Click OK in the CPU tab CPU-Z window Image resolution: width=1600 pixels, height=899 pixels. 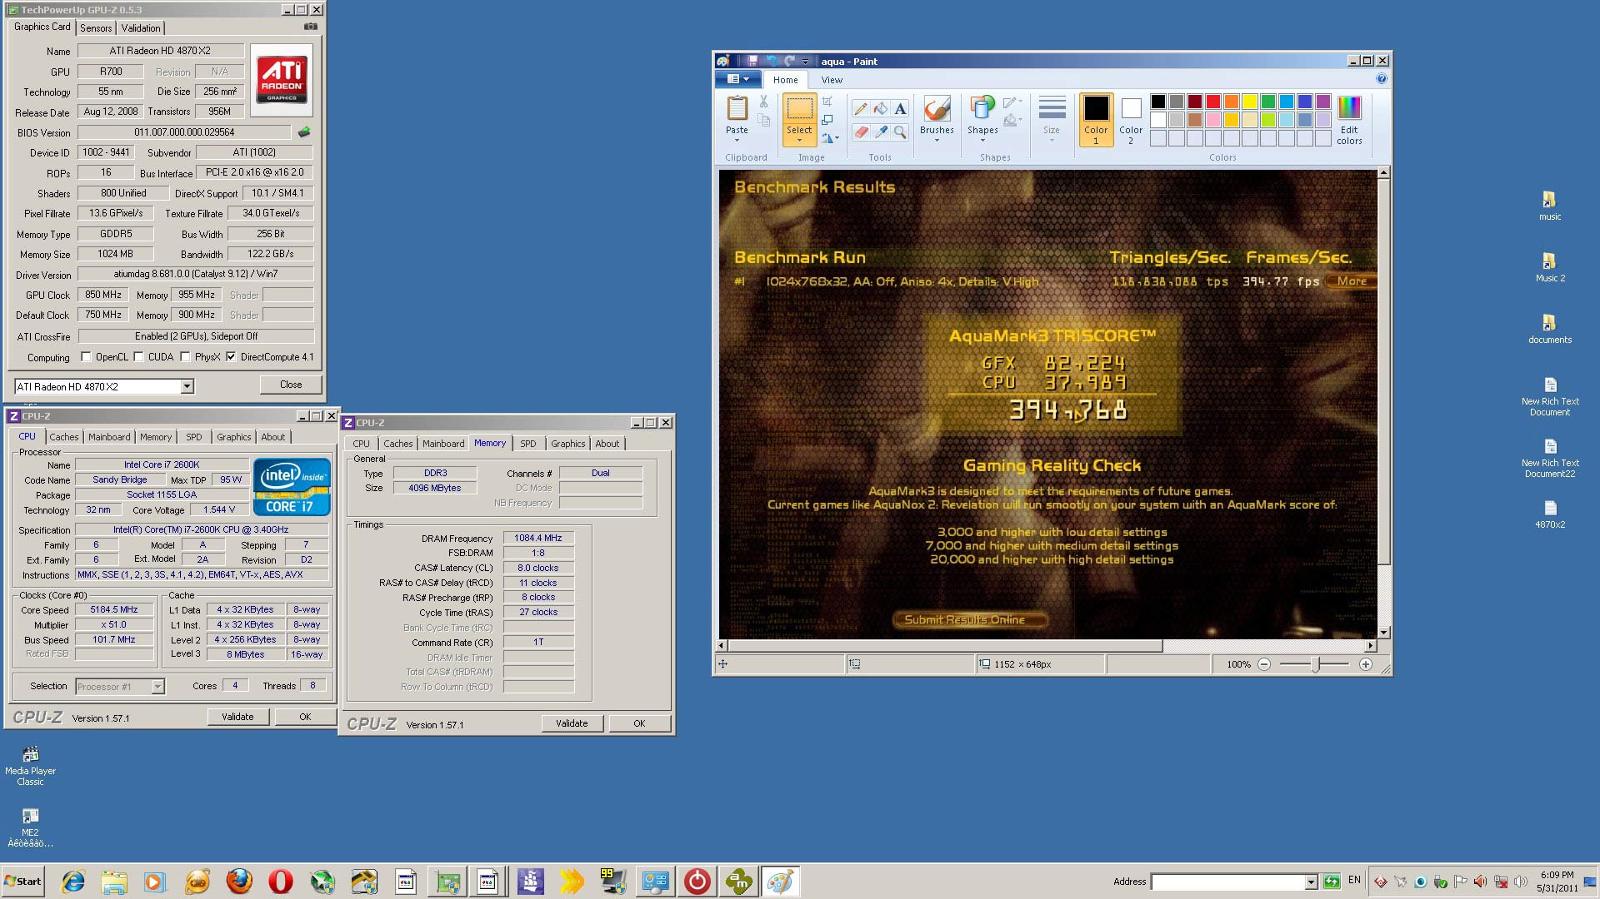coord(305,716)
